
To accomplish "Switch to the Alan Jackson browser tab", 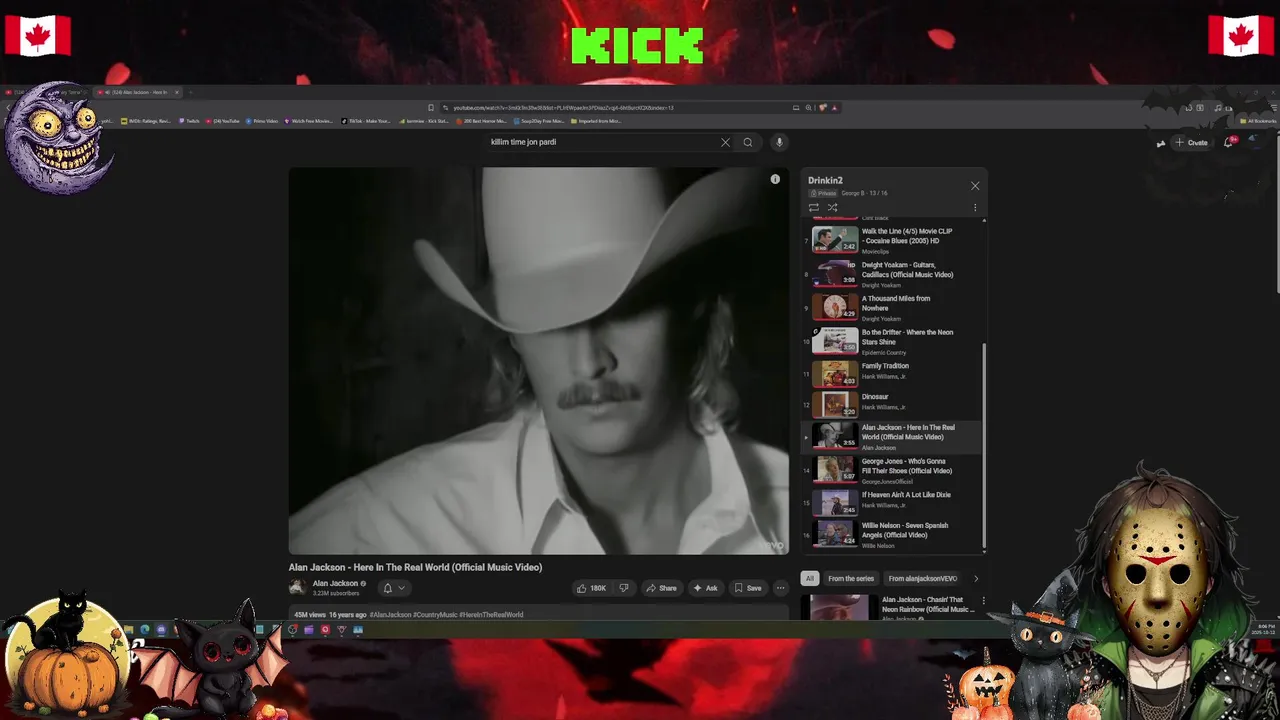I will pyautogui.click(x=140, y=92).
